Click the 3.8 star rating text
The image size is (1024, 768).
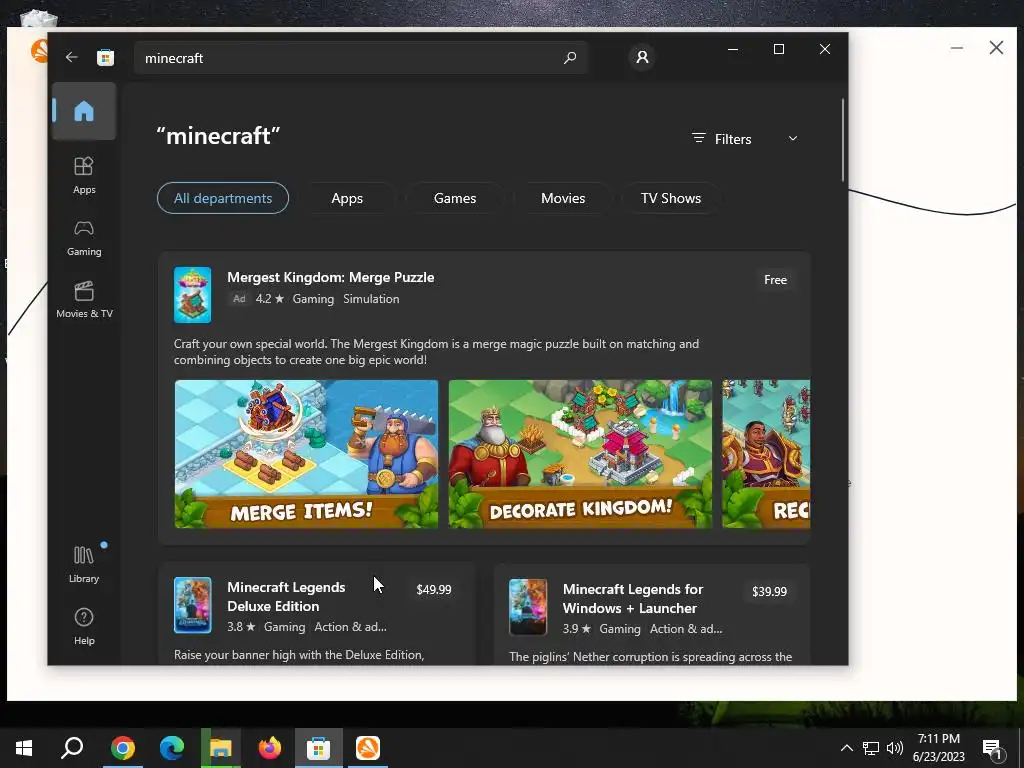click(x=241, y=626)
